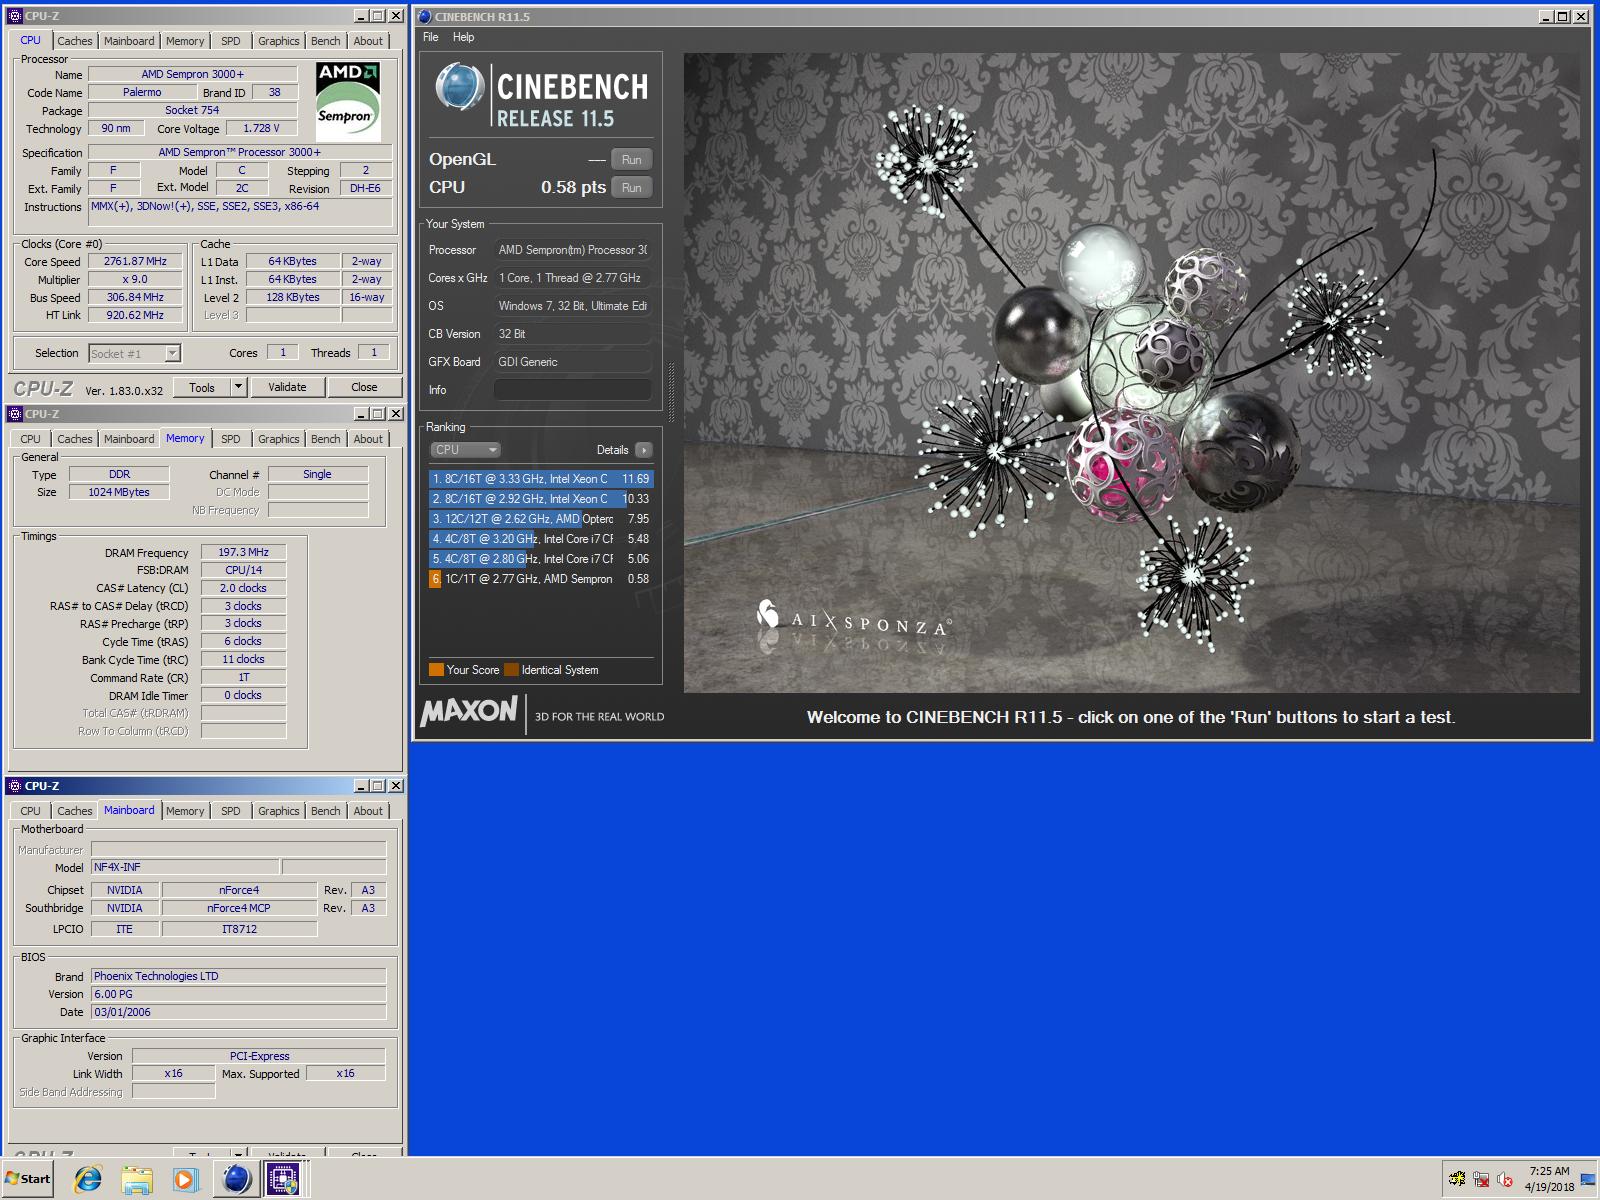Click the BIOS Date value 03/01/2006
The image size is (1600, 1200).
click(238, 1012)
